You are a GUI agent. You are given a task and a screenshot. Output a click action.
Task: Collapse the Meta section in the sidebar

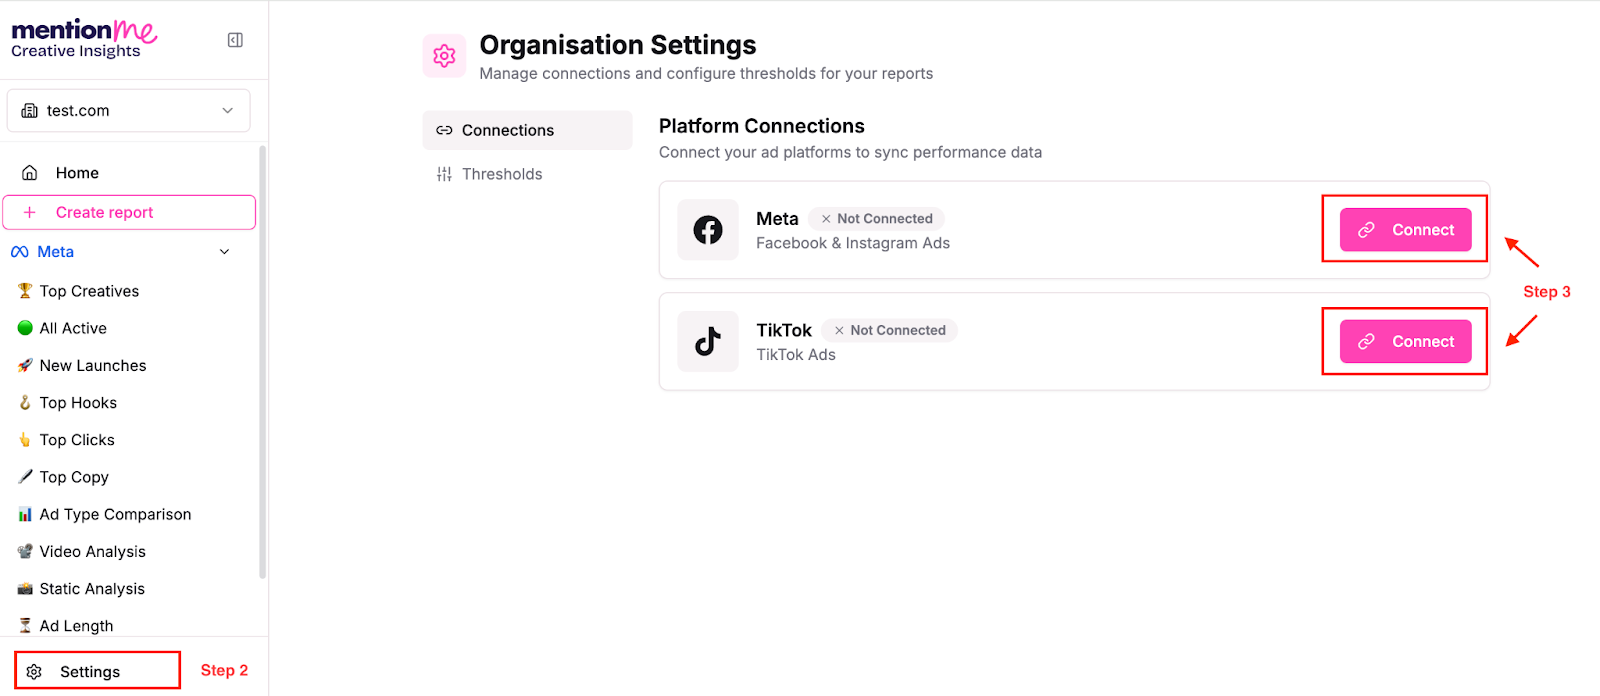pyautogui.click(x=224, y=251)
